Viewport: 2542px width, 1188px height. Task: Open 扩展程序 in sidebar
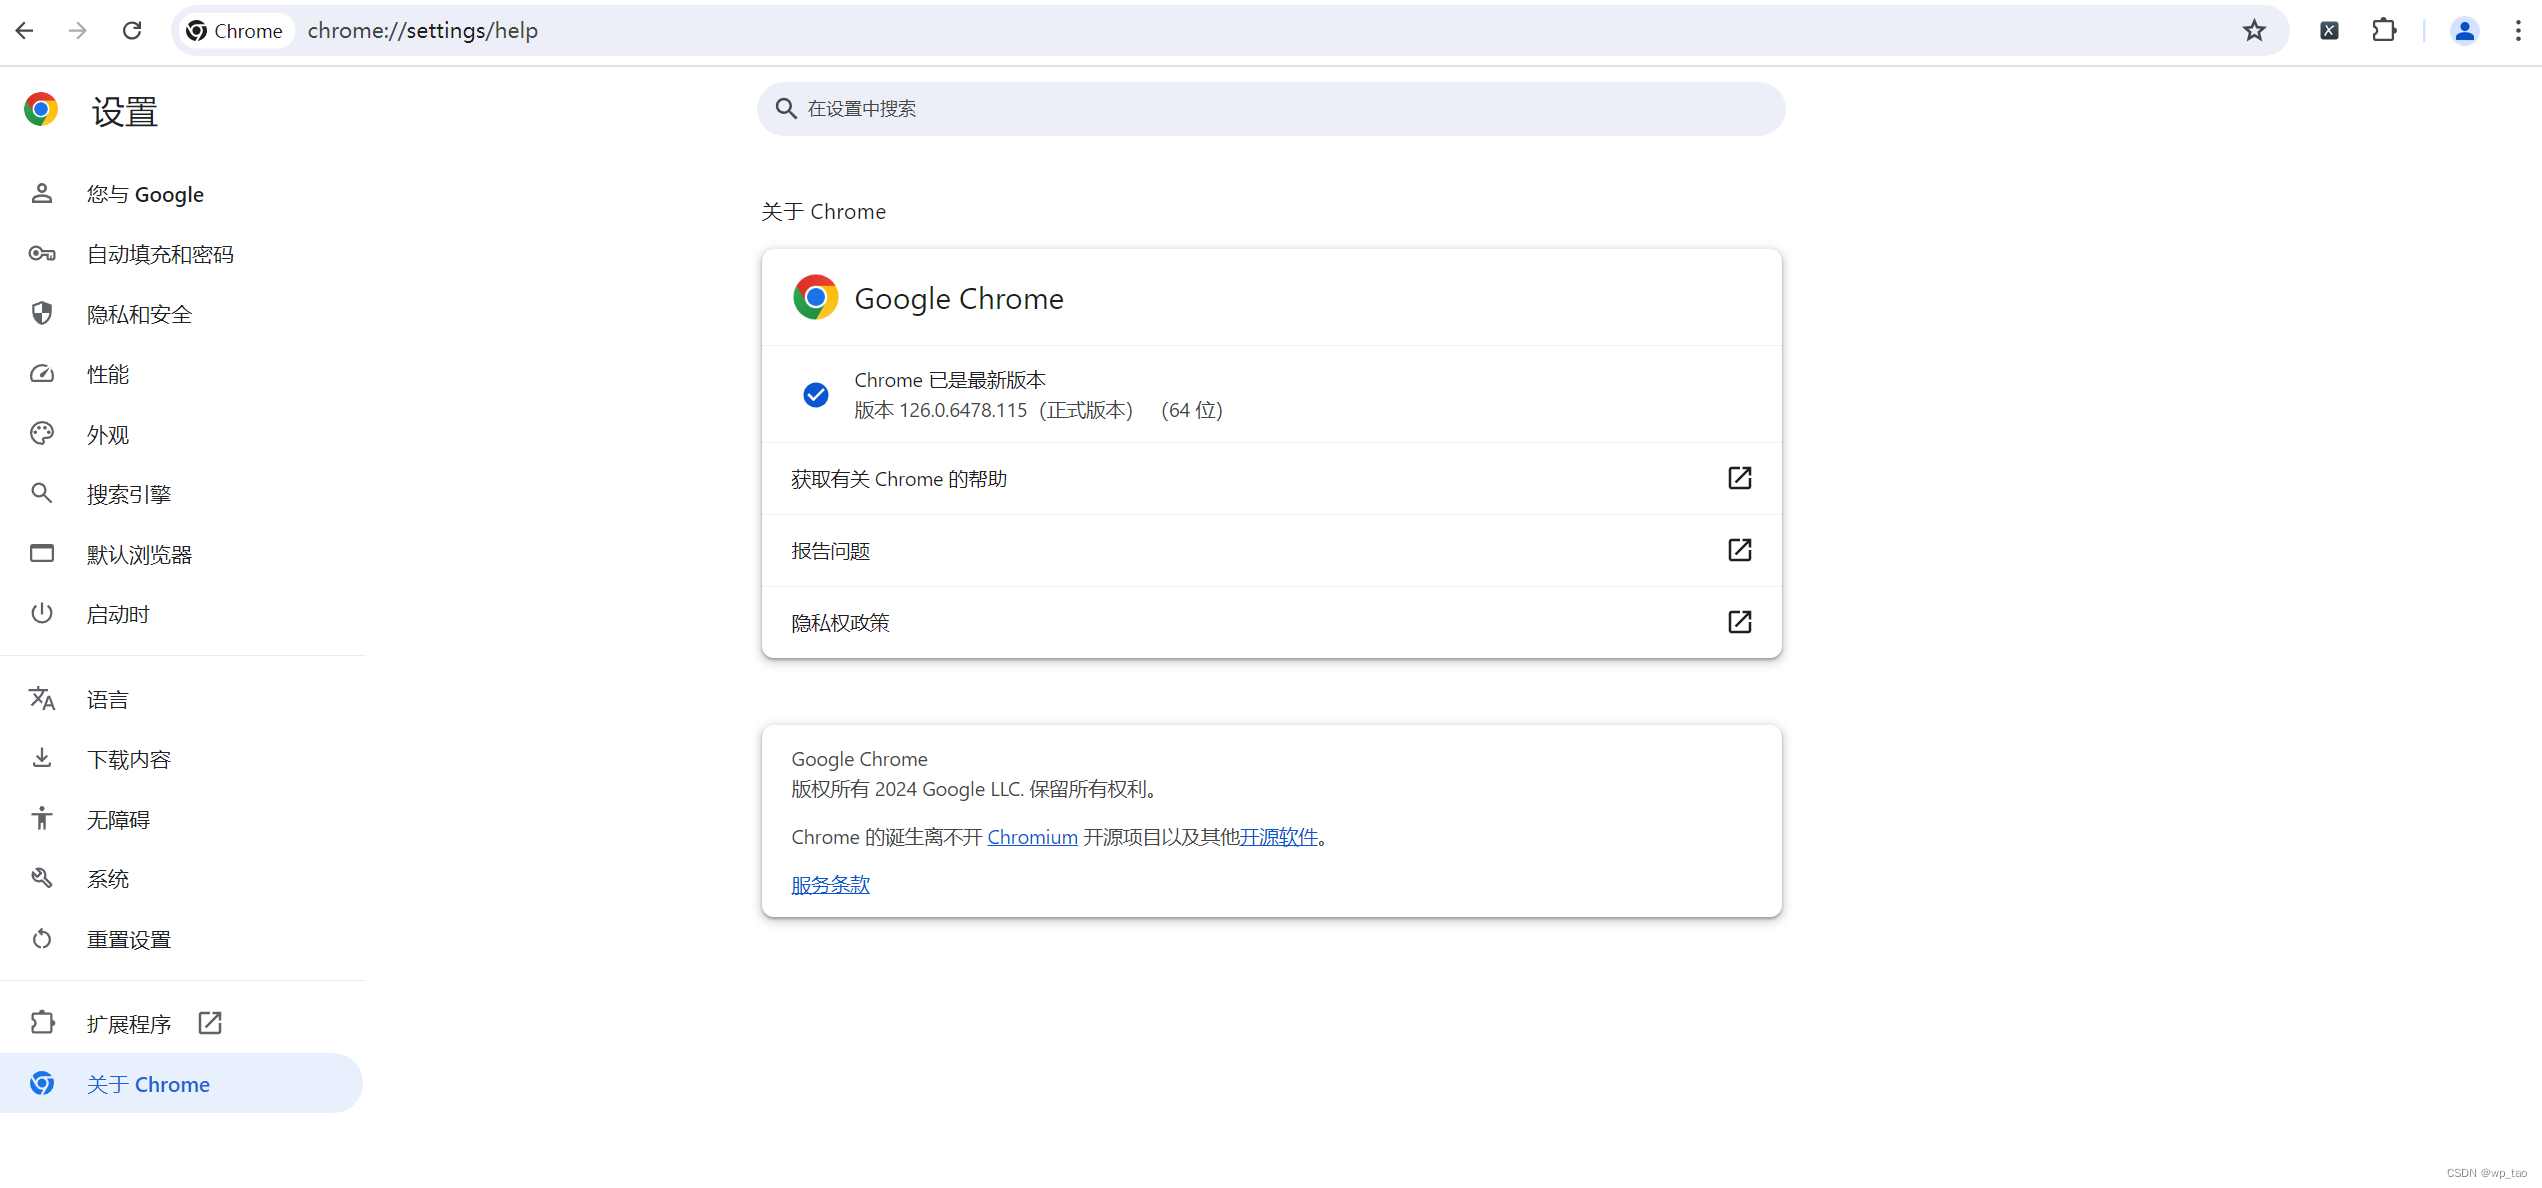(182, 1023)
